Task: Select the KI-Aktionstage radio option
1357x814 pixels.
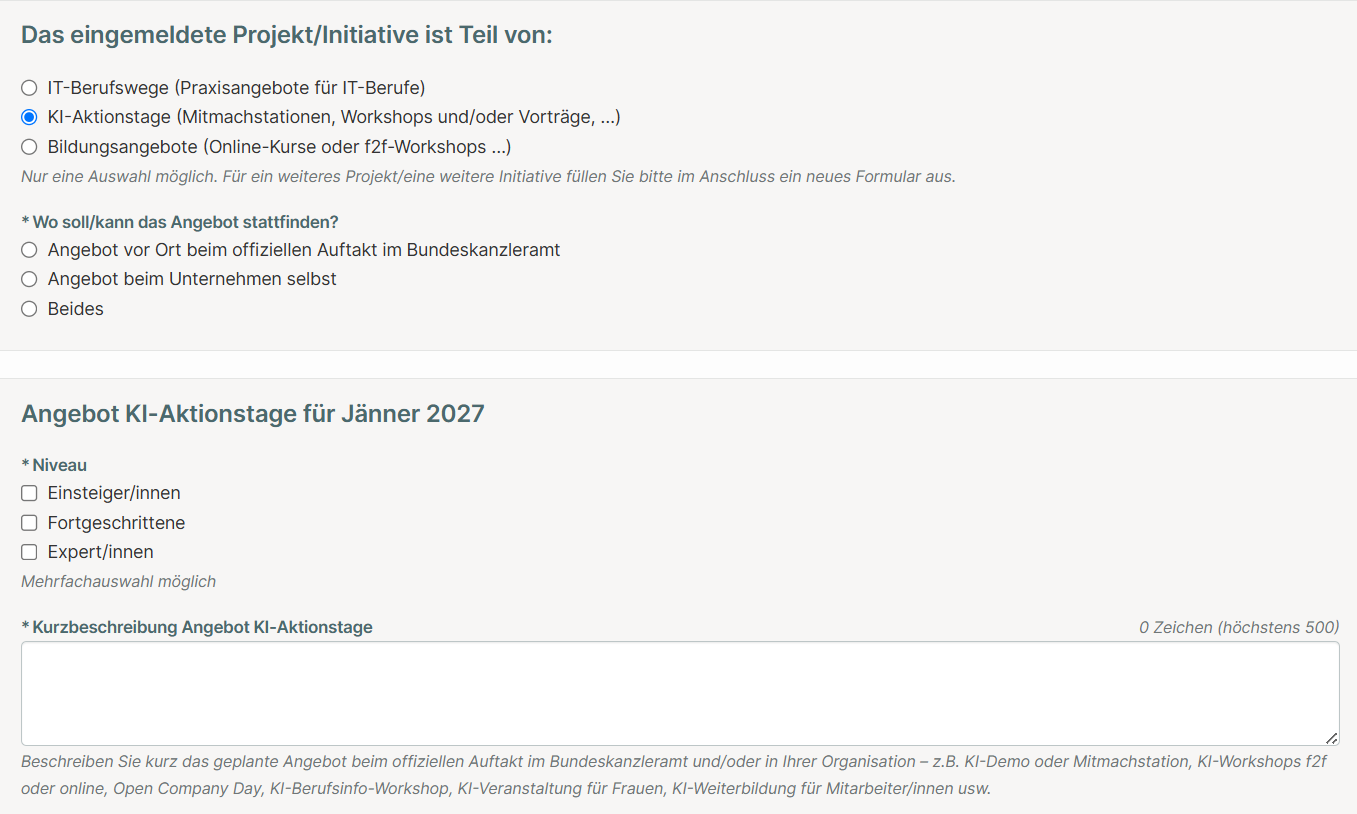Action: (x=29, y=118)
